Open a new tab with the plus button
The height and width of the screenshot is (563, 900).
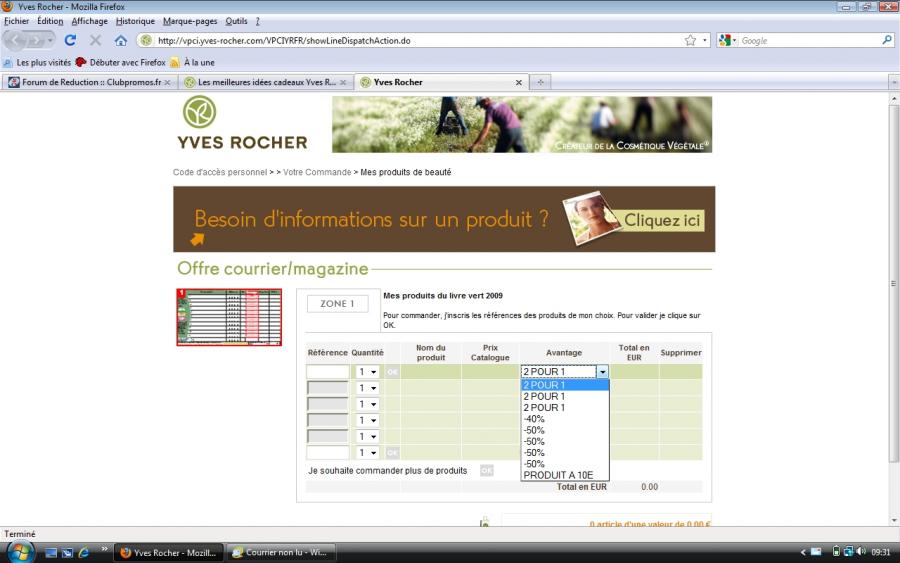point(541,82)
